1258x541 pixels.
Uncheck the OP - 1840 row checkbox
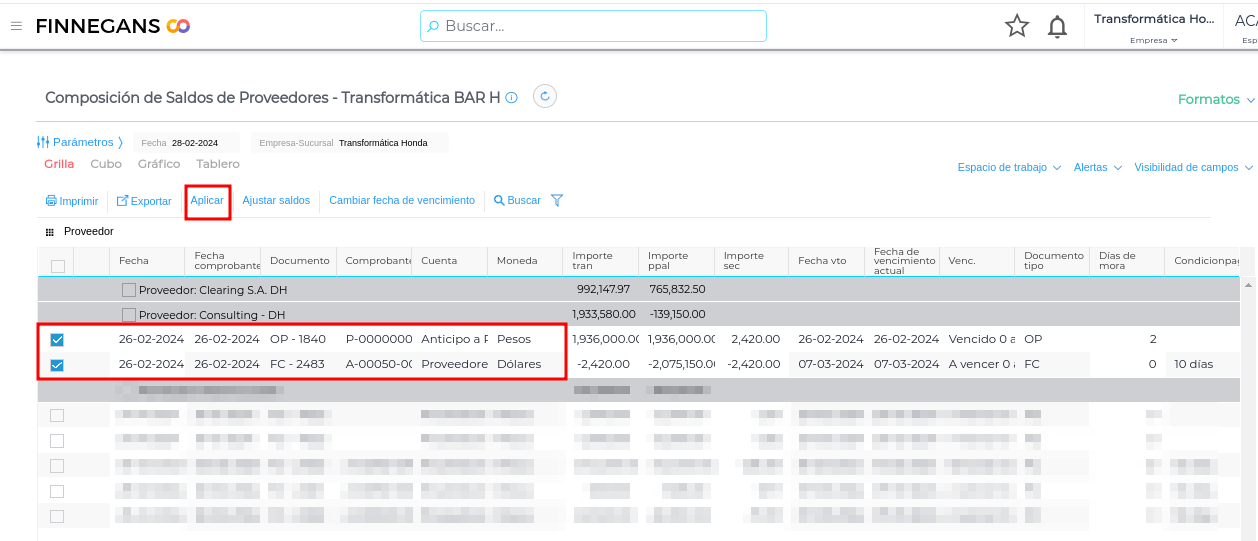coord(57,340)
